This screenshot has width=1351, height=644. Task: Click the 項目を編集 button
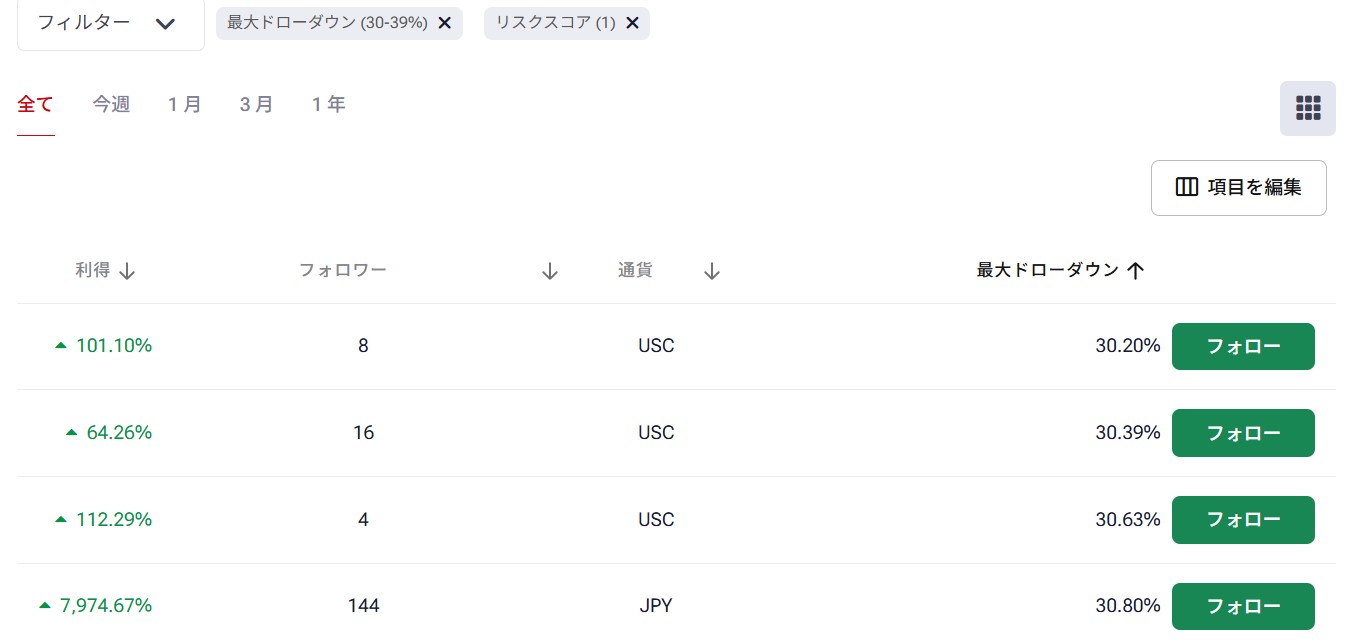click(x=1238, y=187)
